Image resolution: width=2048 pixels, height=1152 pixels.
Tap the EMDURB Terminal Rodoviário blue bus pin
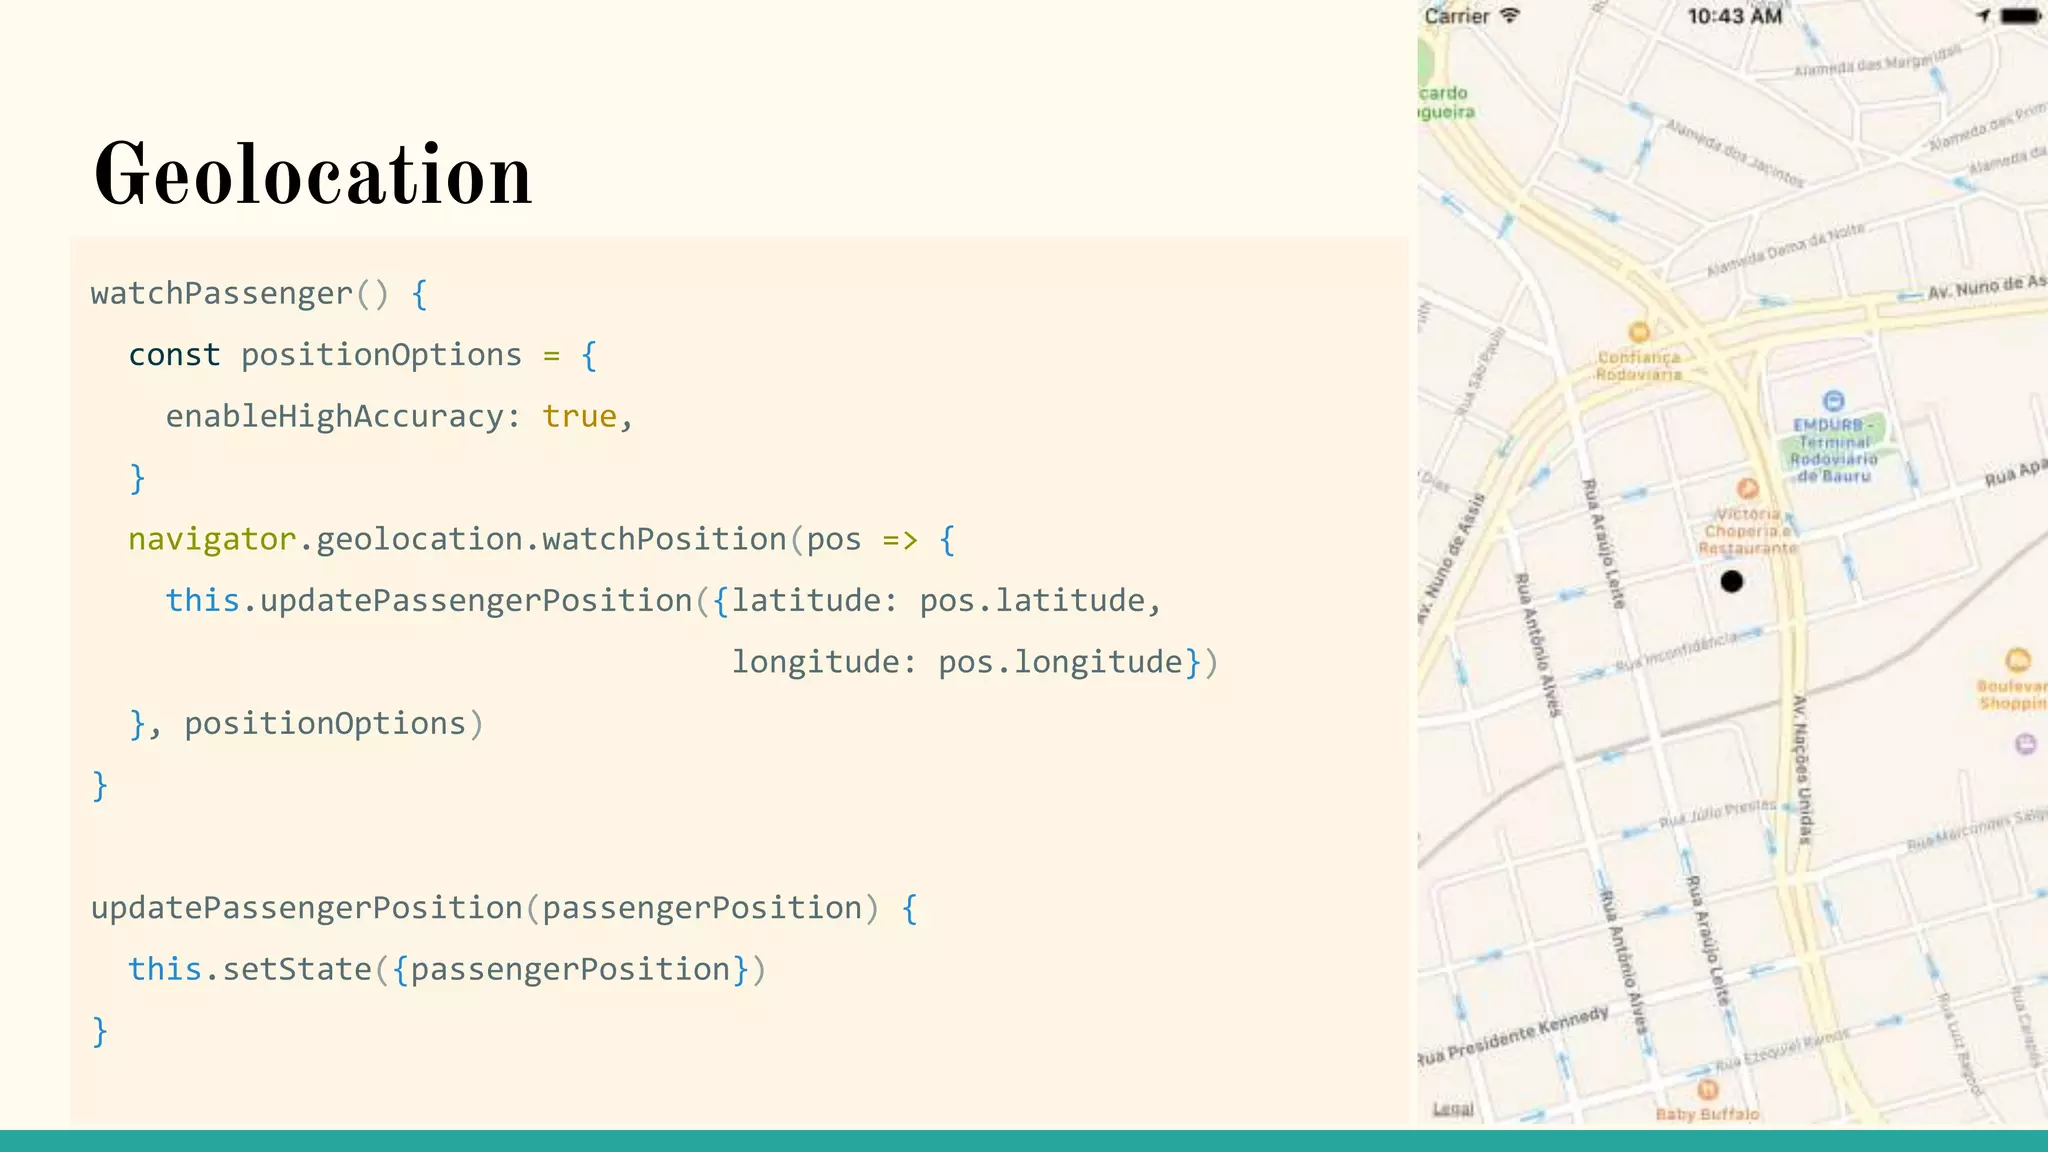[x=1833, y=401]
